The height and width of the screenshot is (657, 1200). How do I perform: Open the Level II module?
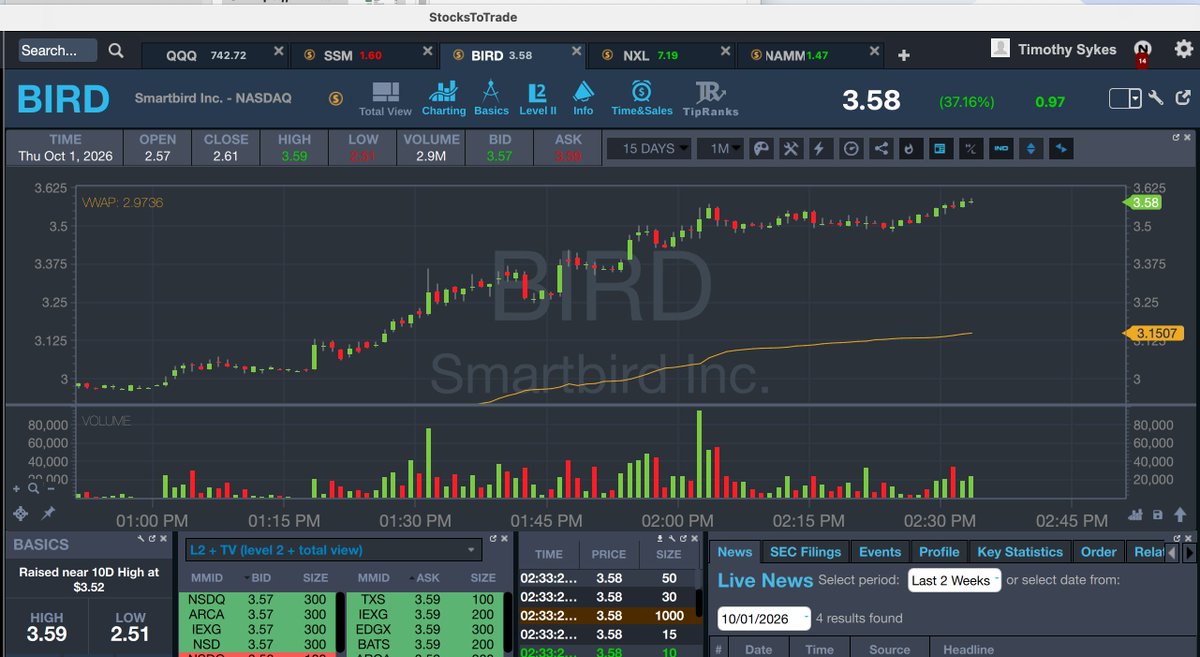(538, 98)
